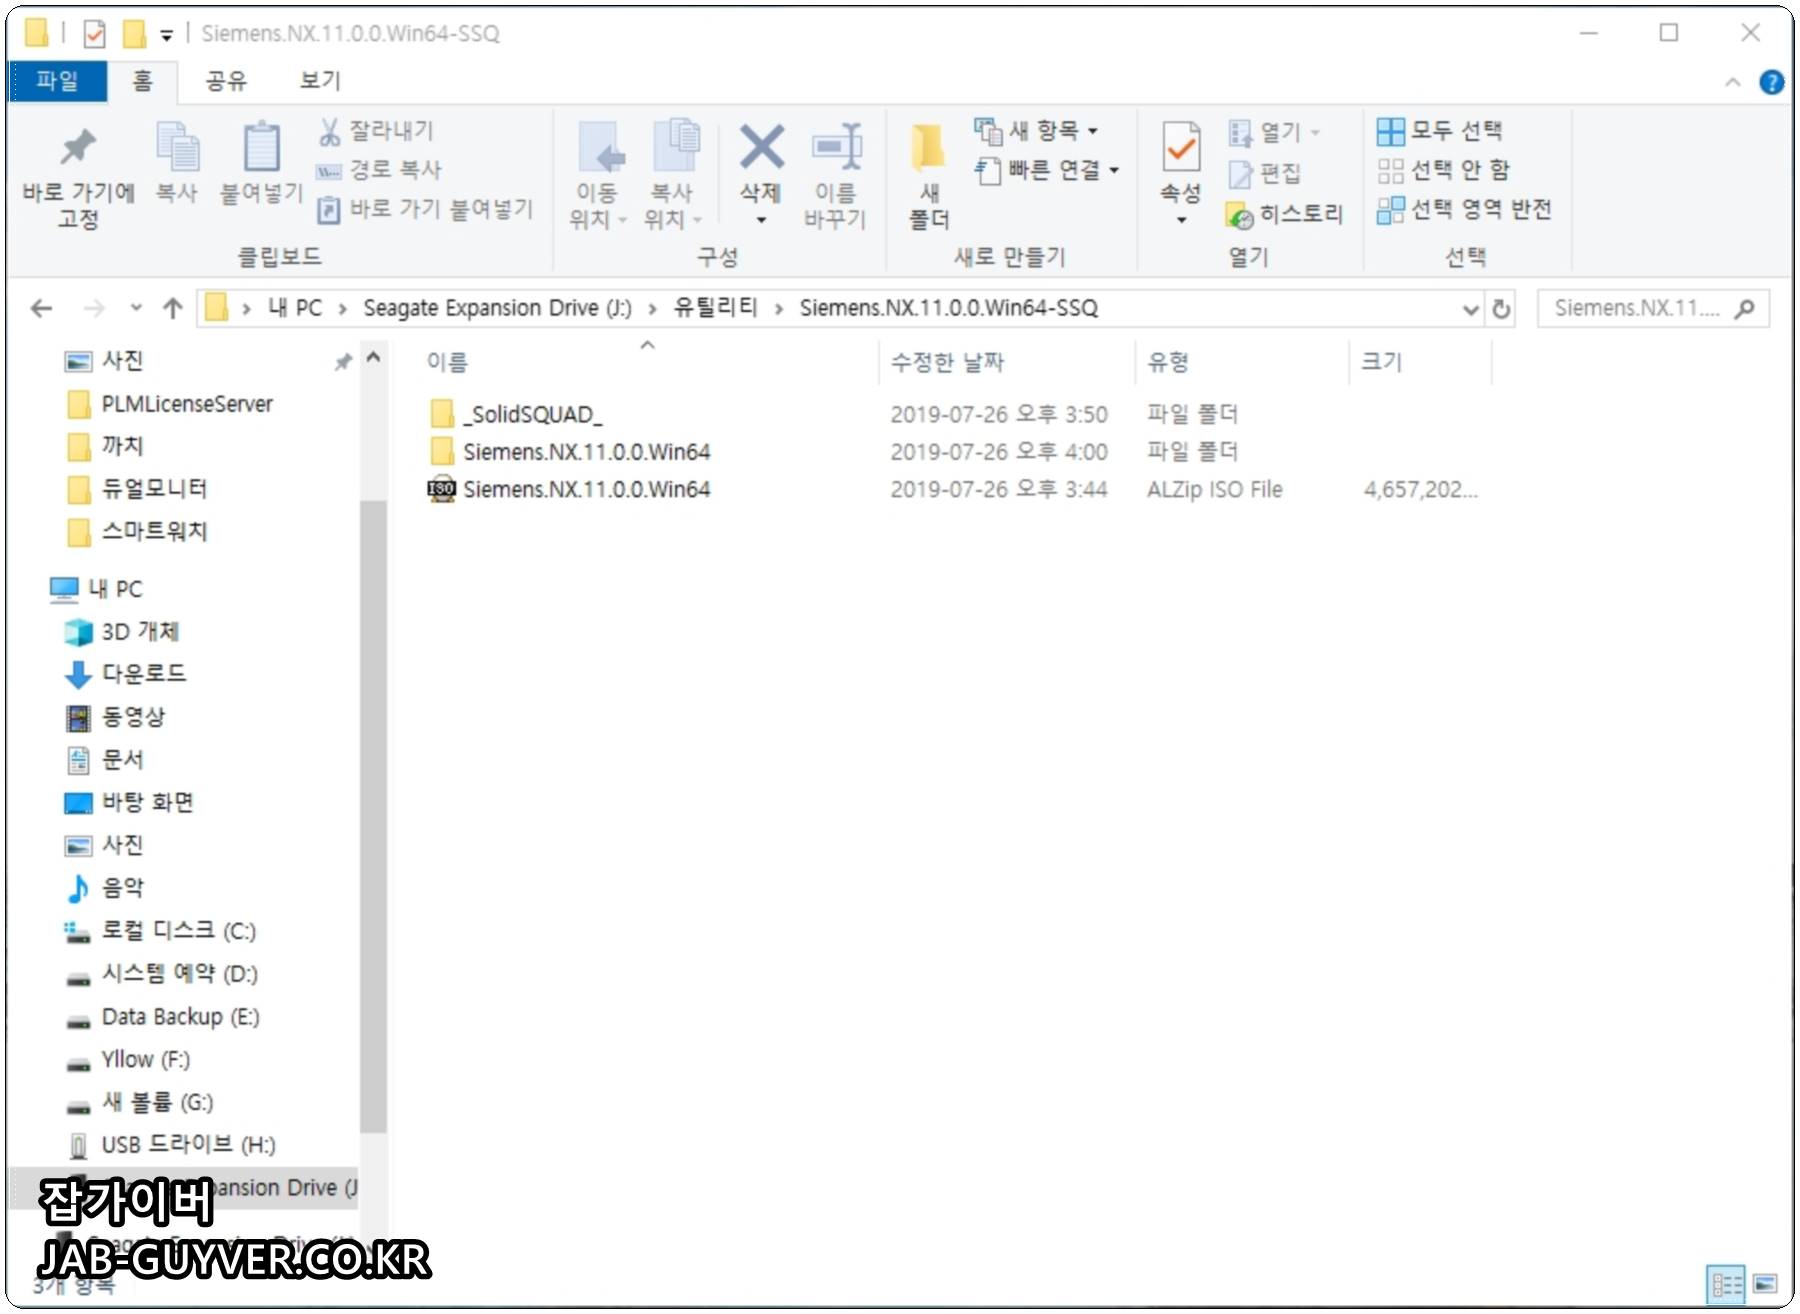The image size is (1800, 1314).
Task: Switch to the View (보기) tab
Action: click(x=320, y=81)
